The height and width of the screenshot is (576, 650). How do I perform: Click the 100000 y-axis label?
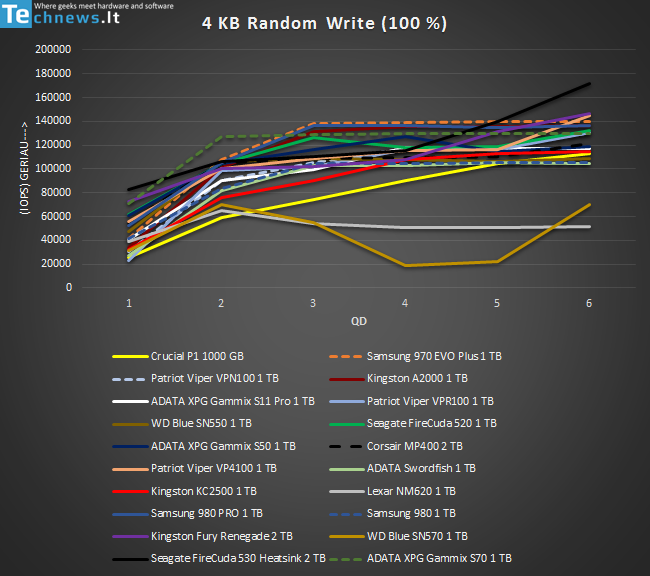(x=53, y=168)
